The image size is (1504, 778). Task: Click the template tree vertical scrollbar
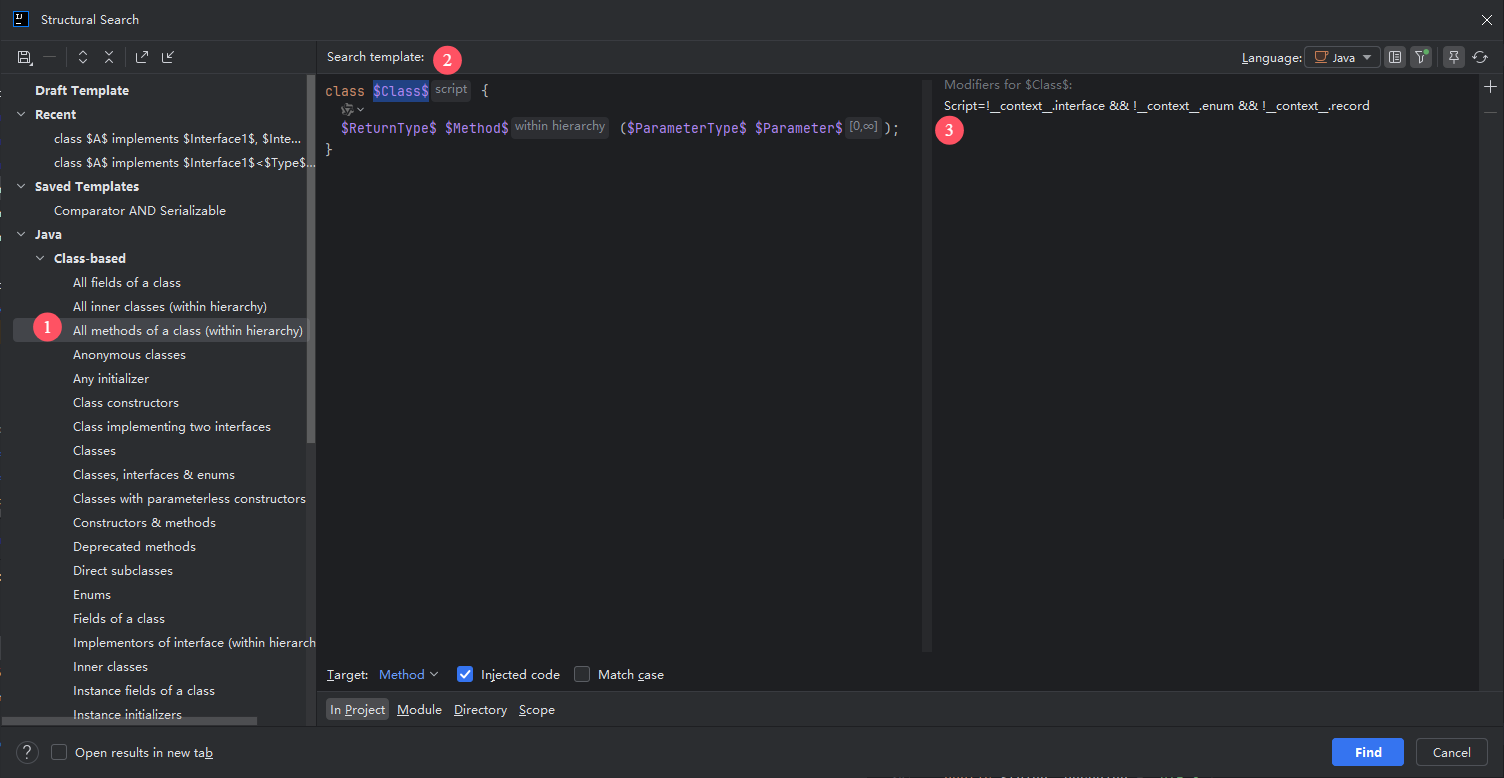pos(311,260)
